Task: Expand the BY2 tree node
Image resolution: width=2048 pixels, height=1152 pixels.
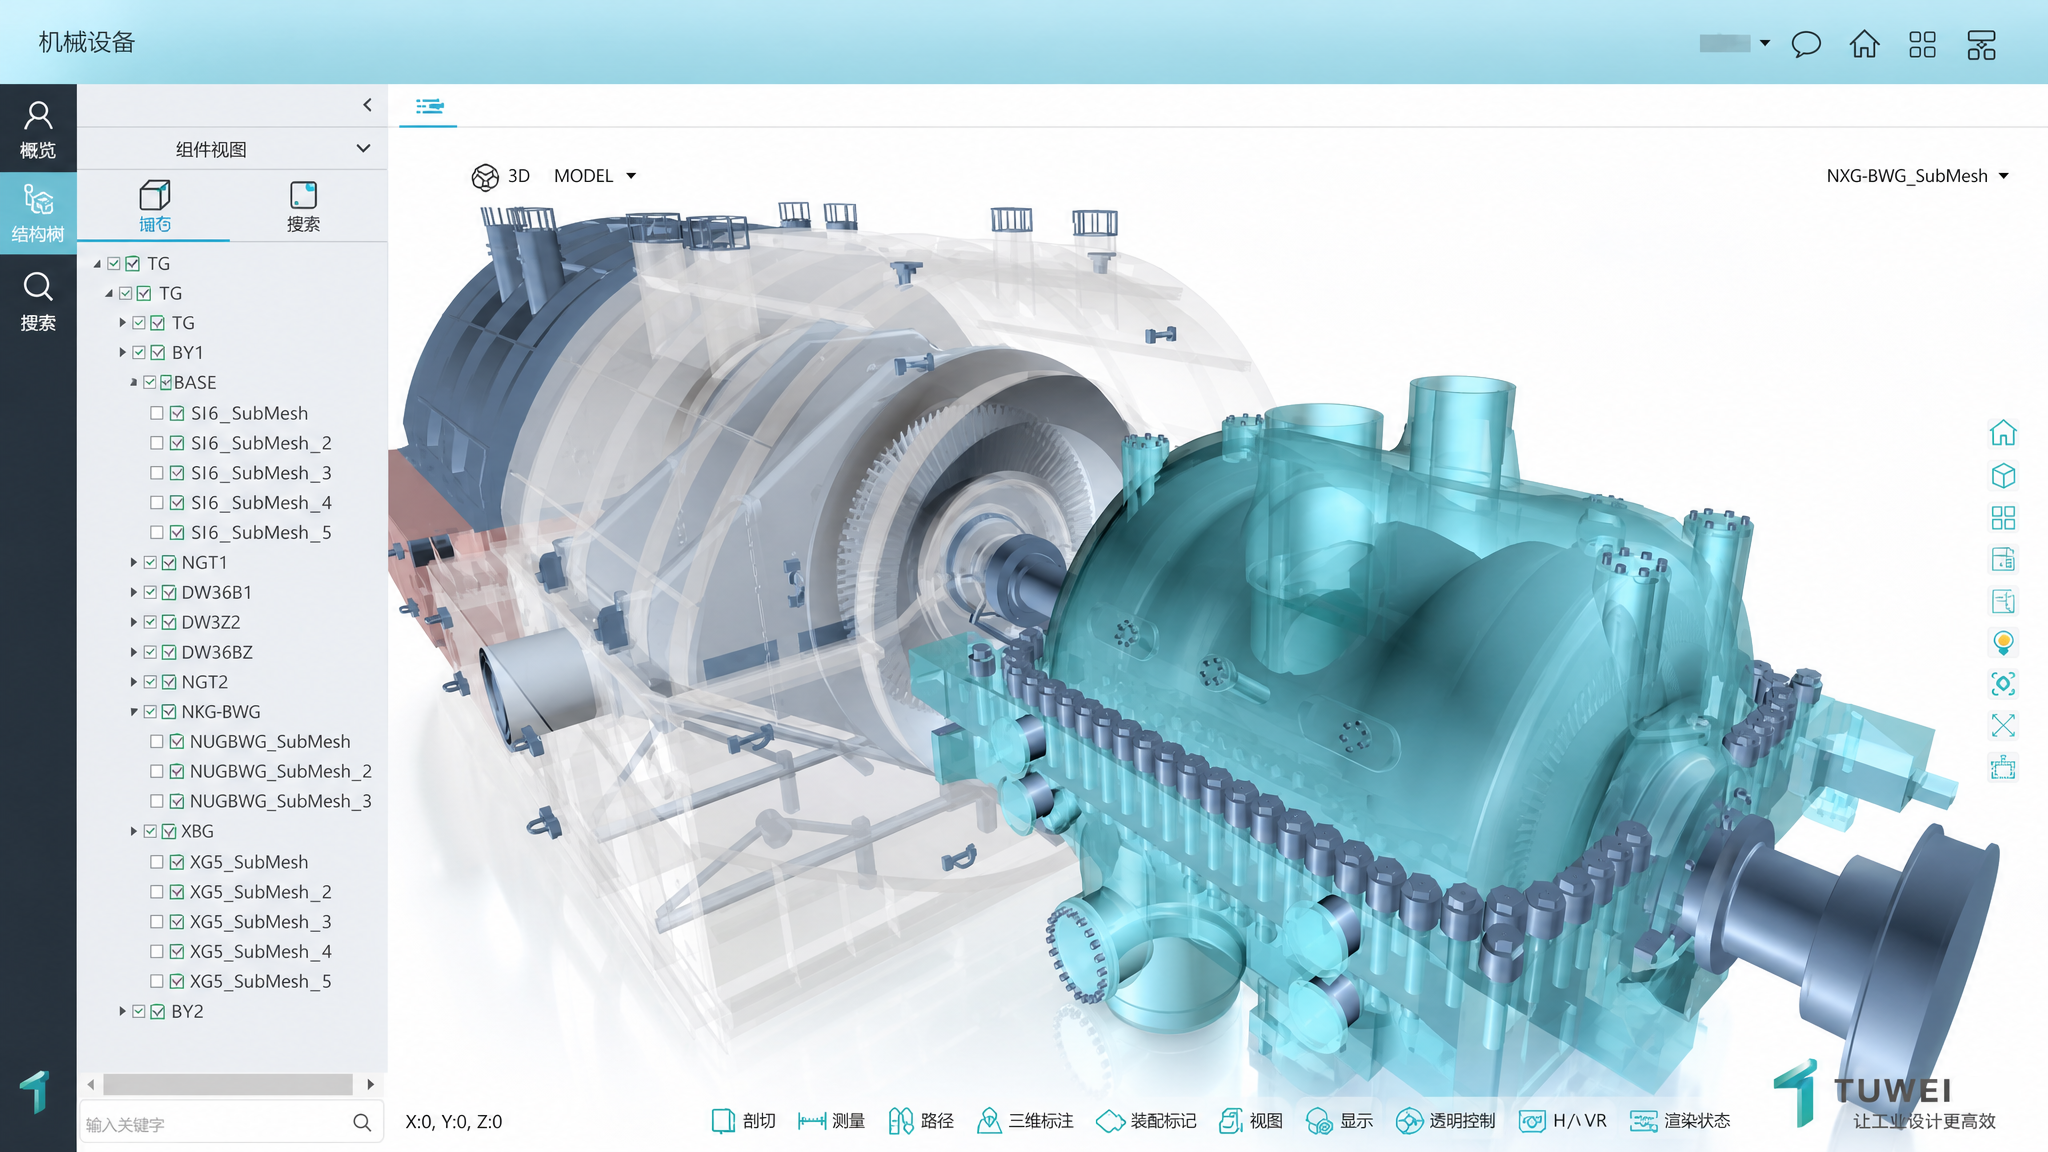Action: [x=122, y=1011]
